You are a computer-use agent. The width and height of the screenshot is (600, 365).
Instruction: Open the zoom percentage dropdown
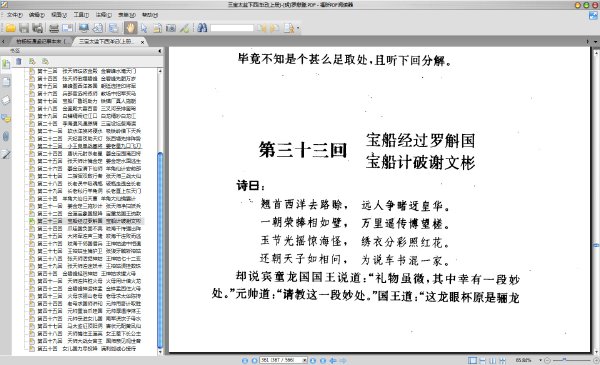541,360
